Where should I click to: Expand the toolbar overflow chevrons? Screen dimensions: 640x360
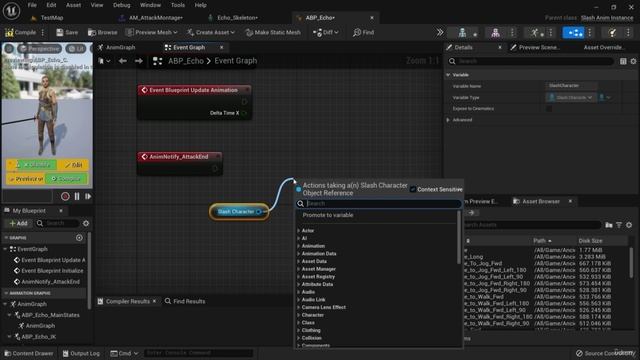[x=440, y=32]
